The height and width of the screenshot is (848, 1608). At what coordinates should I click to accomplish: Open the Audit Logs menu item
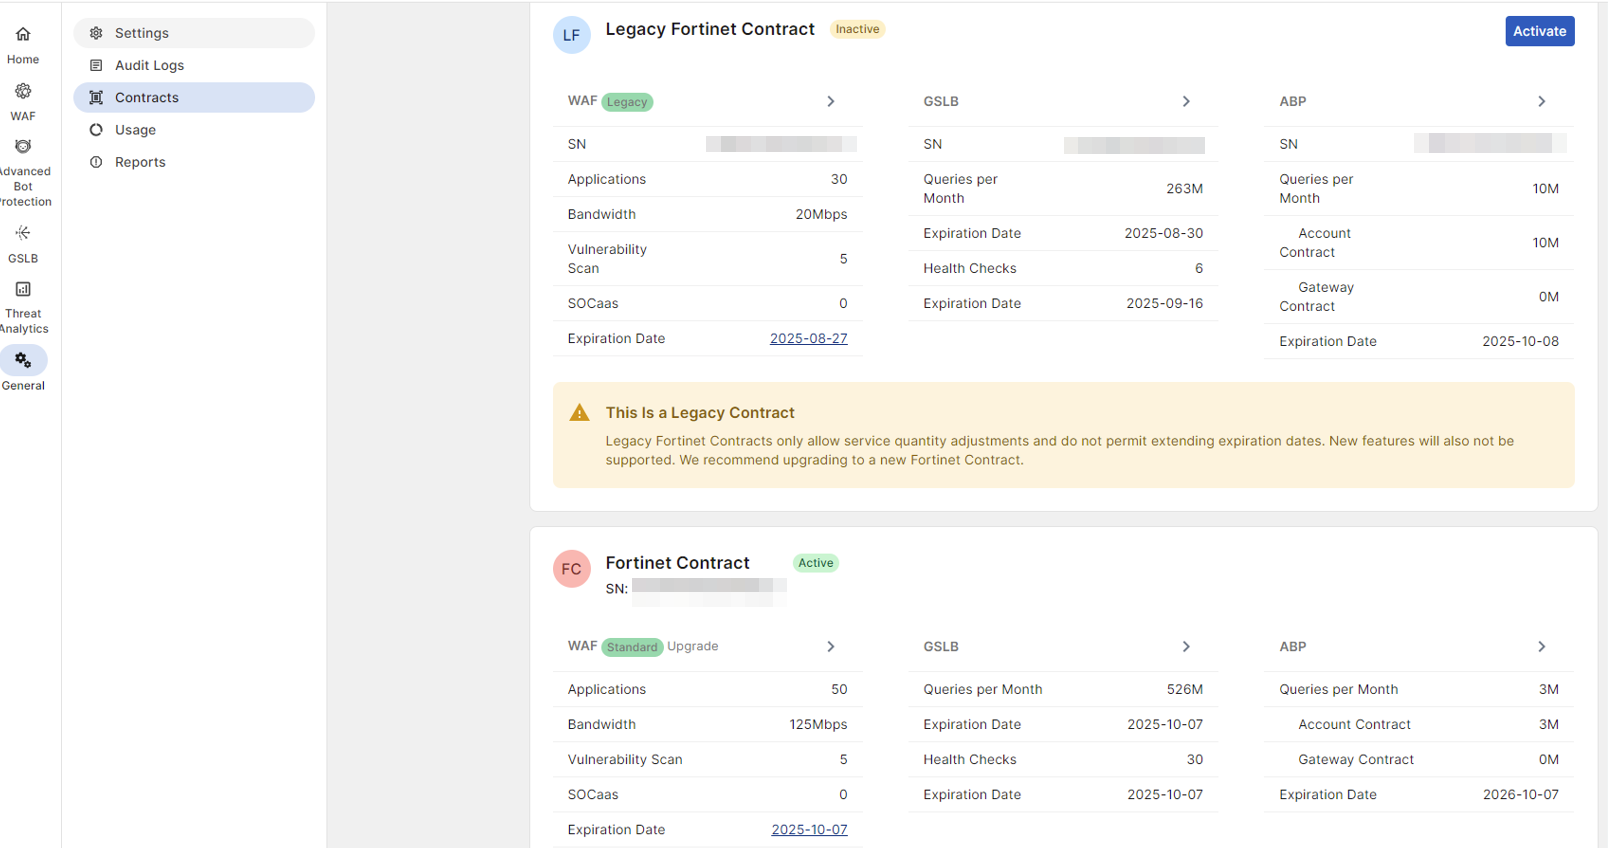(x=149, y=65)
